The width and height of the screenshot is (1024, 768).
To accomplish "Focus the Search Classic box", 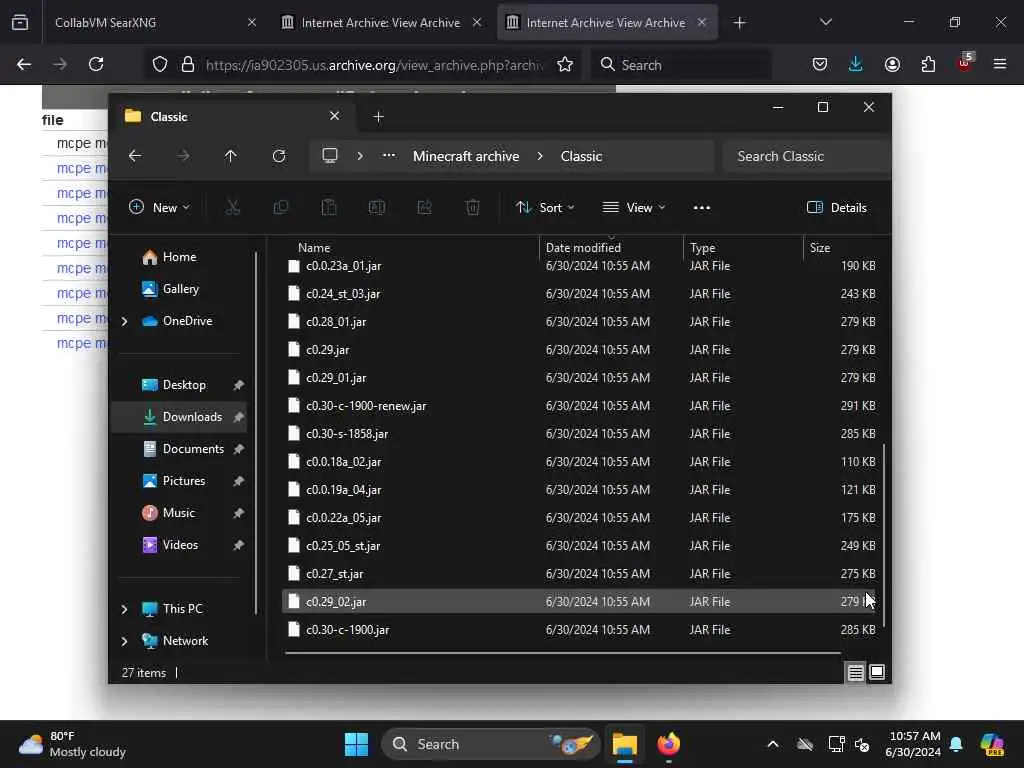I will [x=806, y=156].
